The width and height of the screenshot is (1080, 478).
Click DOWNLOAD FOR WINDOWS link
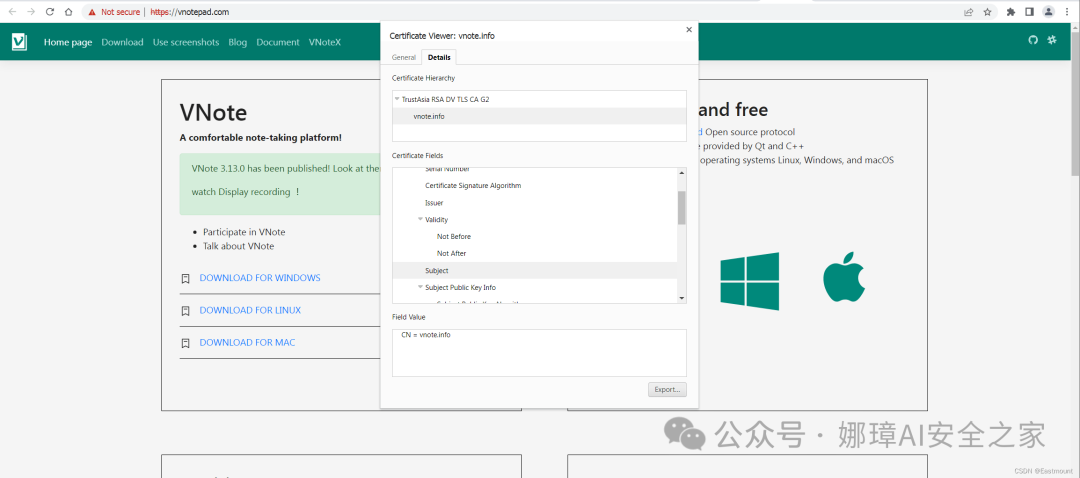click(260, 278)
